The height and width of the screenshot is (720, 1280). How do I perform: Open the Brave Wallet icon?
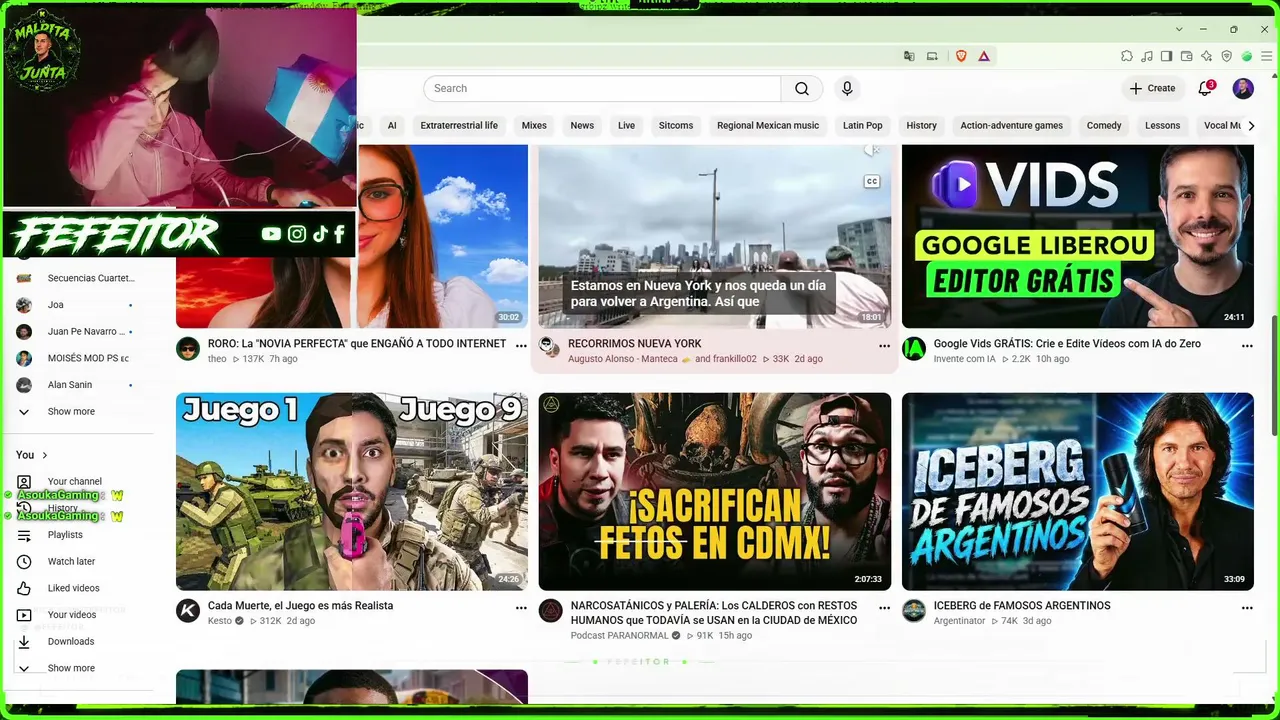click(x=1187, y=56)
